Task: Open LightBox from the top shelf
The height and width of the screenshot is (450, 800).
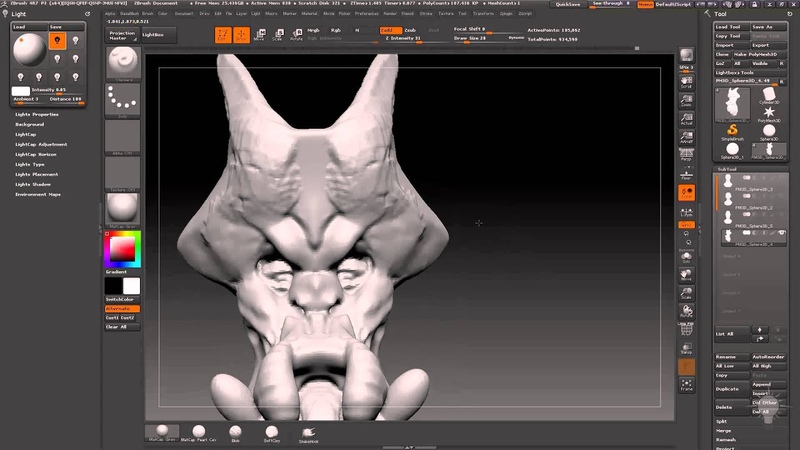Action: point(158,35)
